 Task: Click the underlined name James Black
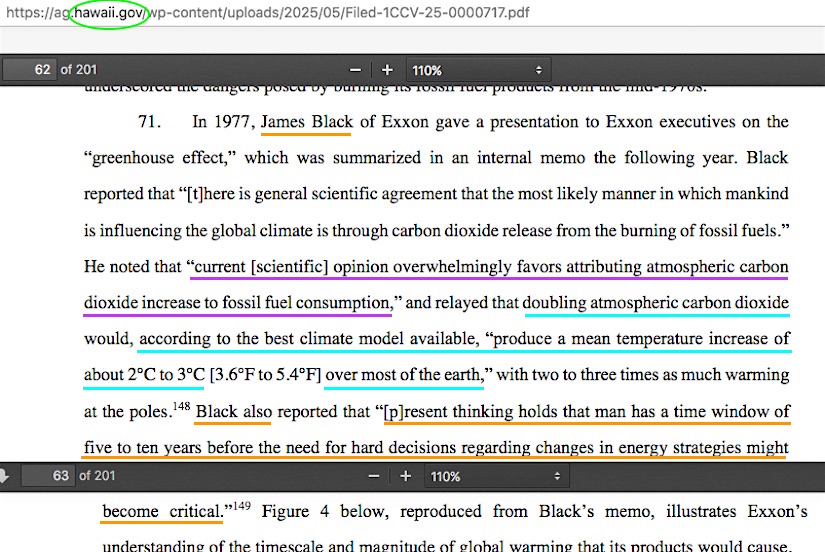click(x=306, y=122)
